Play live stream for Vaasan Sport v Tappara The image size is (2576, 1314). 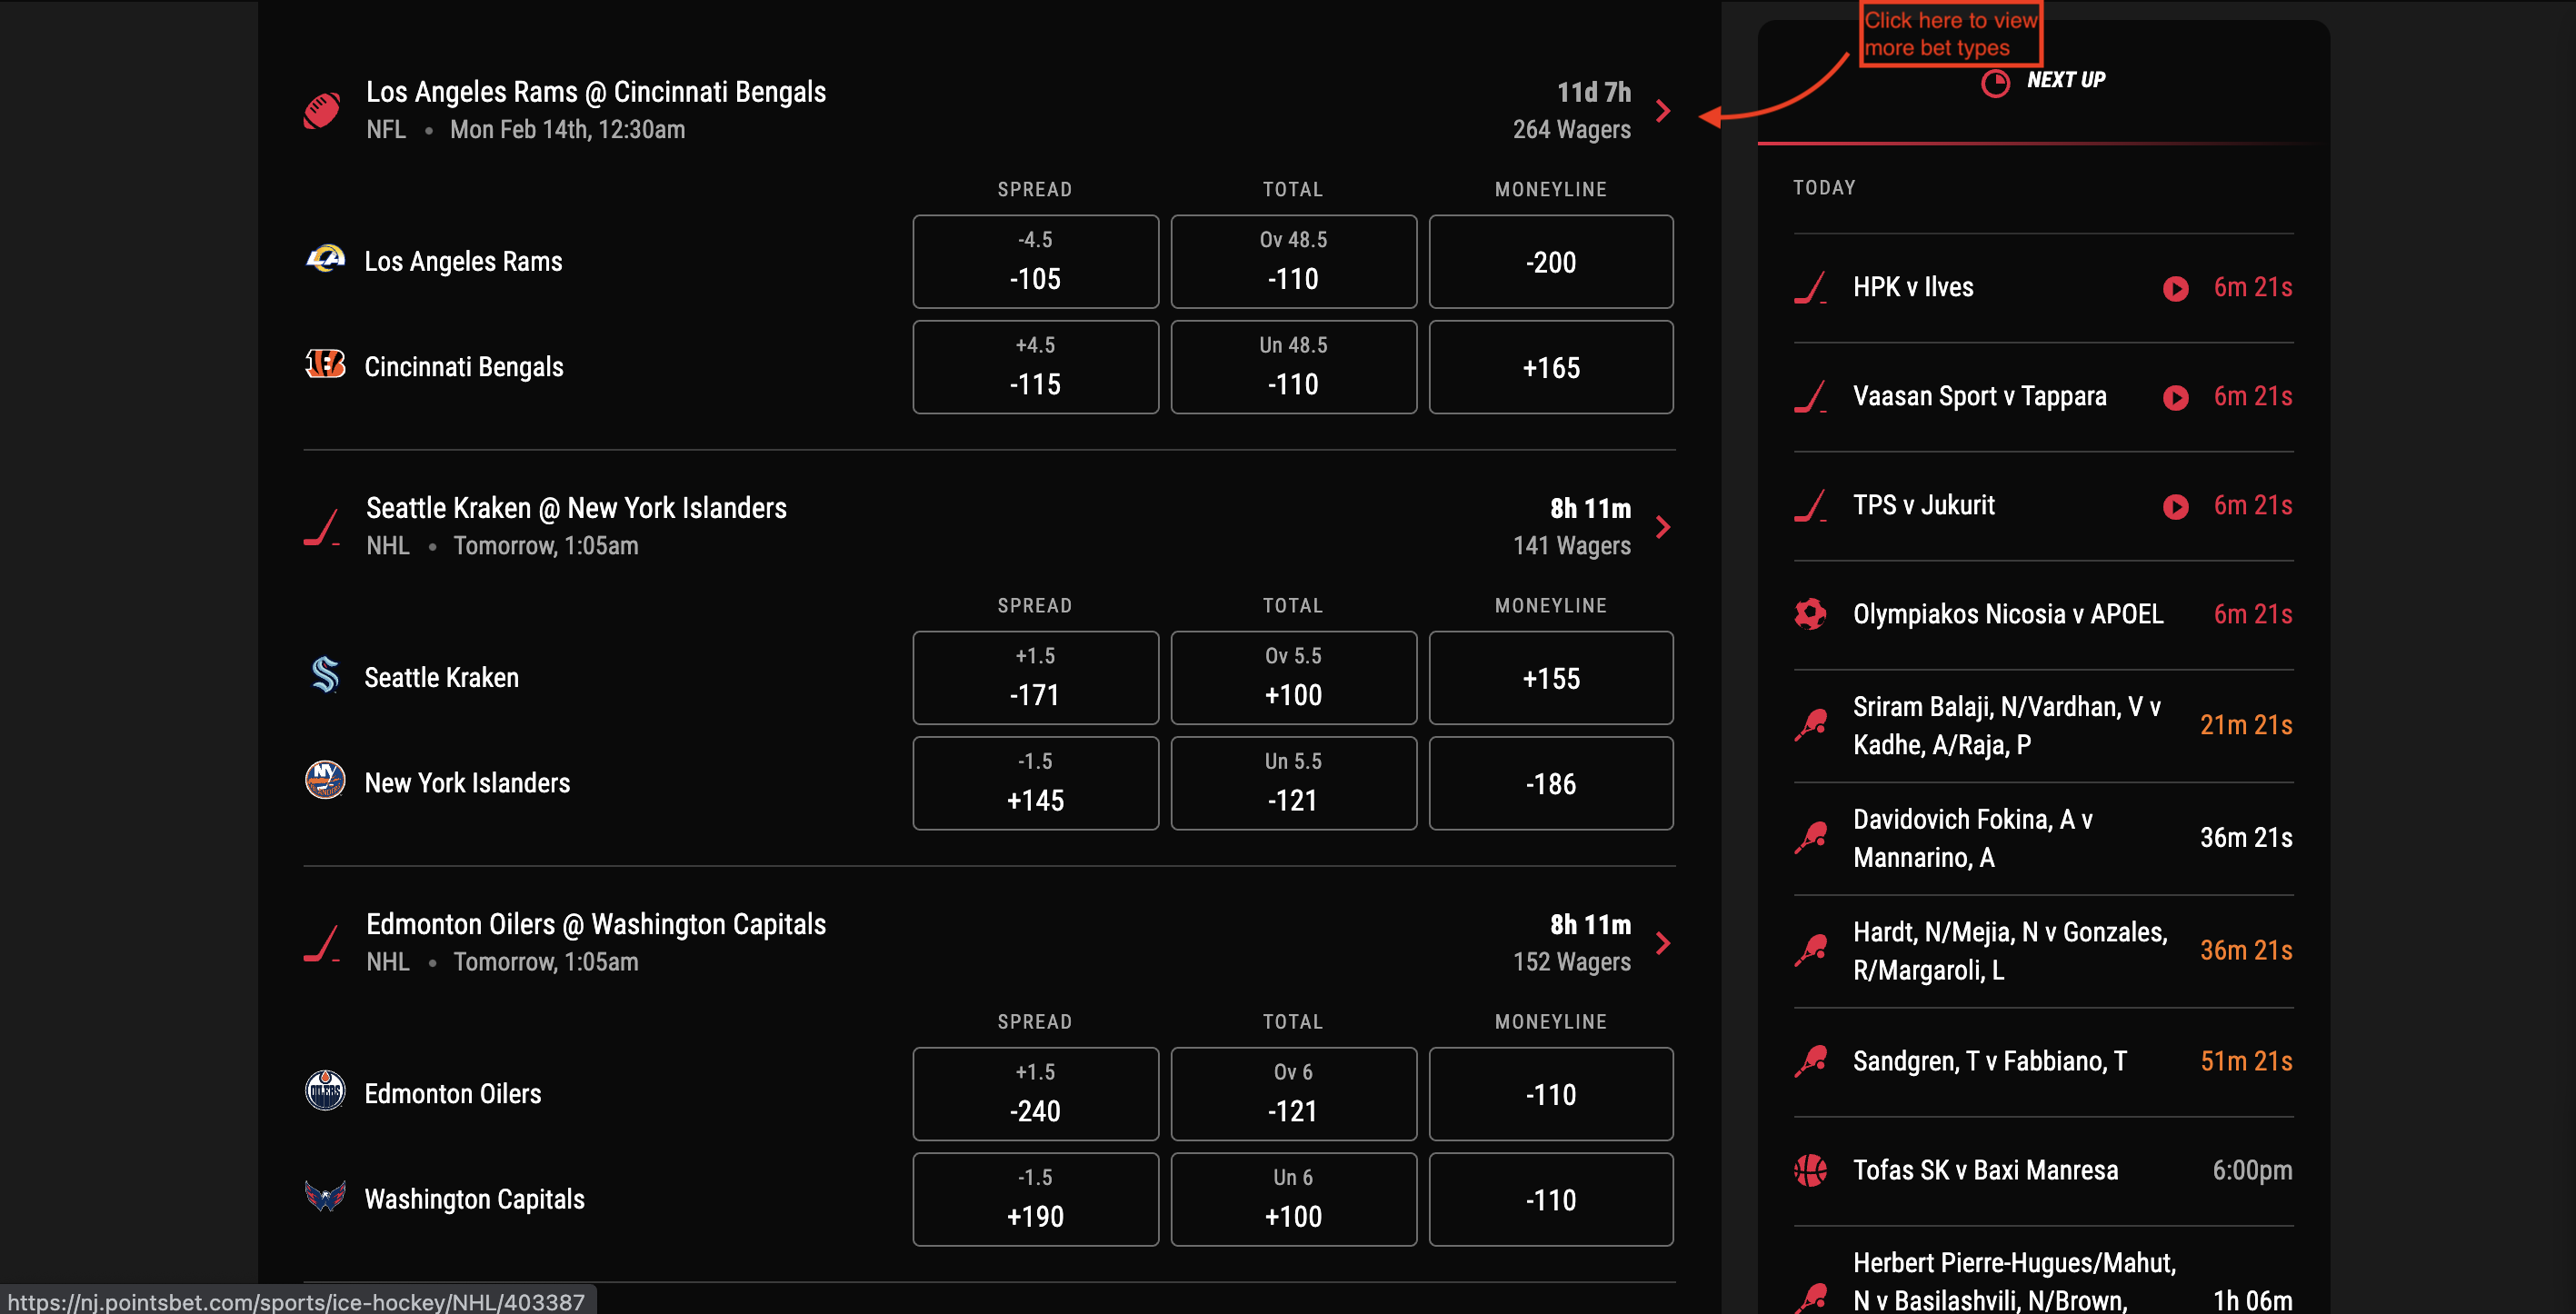pos(2175,398)
